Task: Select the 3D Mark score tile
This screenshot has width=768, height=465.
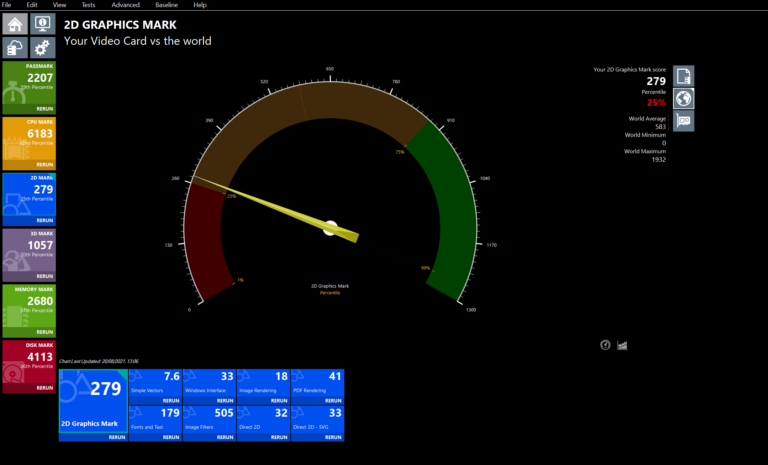Action: 28,250
